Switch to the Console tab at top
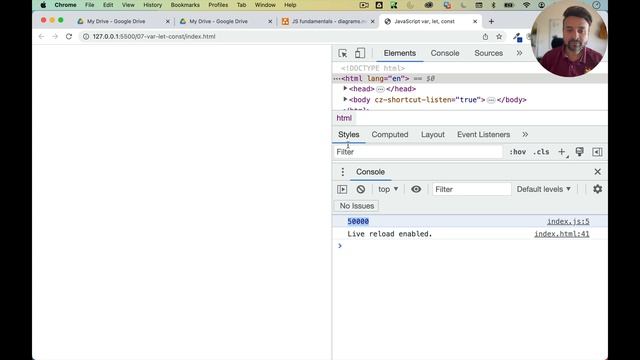 point(445,53)
